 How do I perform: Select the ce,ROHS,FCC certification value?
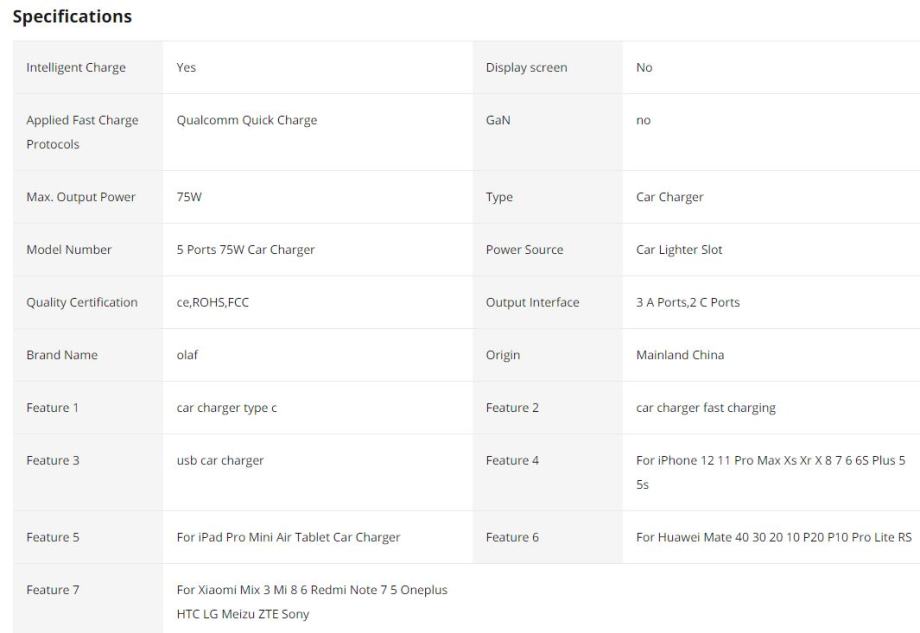[213, 302]
